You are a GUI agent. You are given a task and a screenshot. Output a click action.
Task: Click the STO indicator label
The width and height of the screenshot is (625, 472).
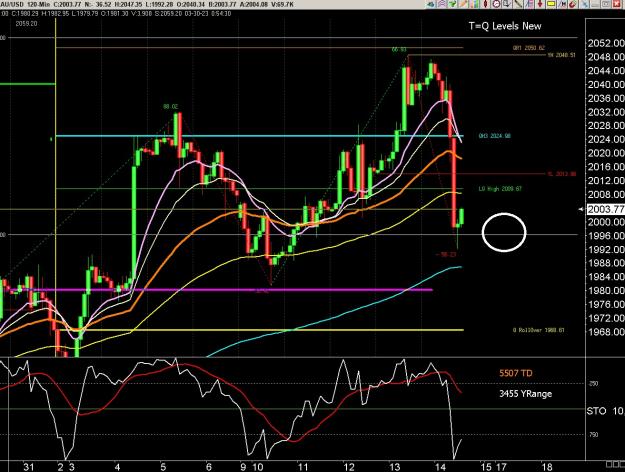click(x=596, y=411)
